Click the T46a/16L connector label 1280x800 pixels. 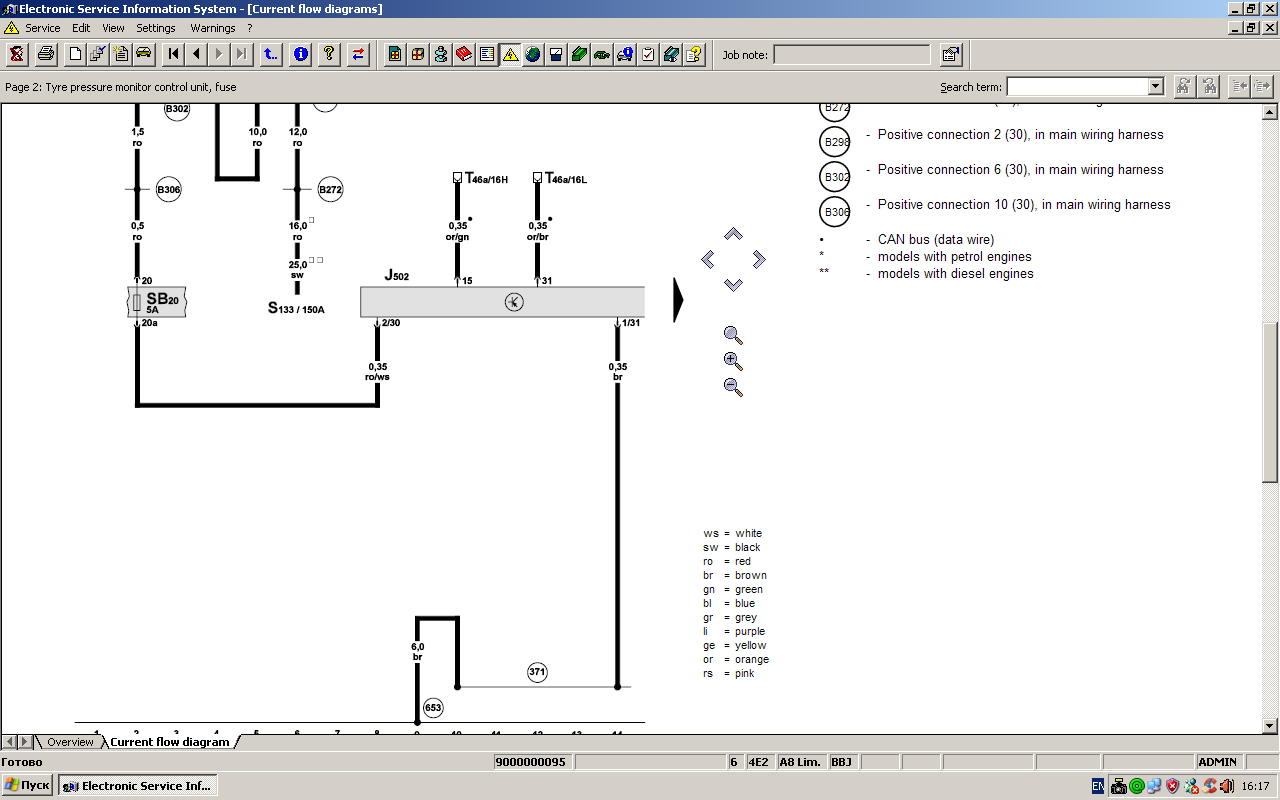click(566, 179)
